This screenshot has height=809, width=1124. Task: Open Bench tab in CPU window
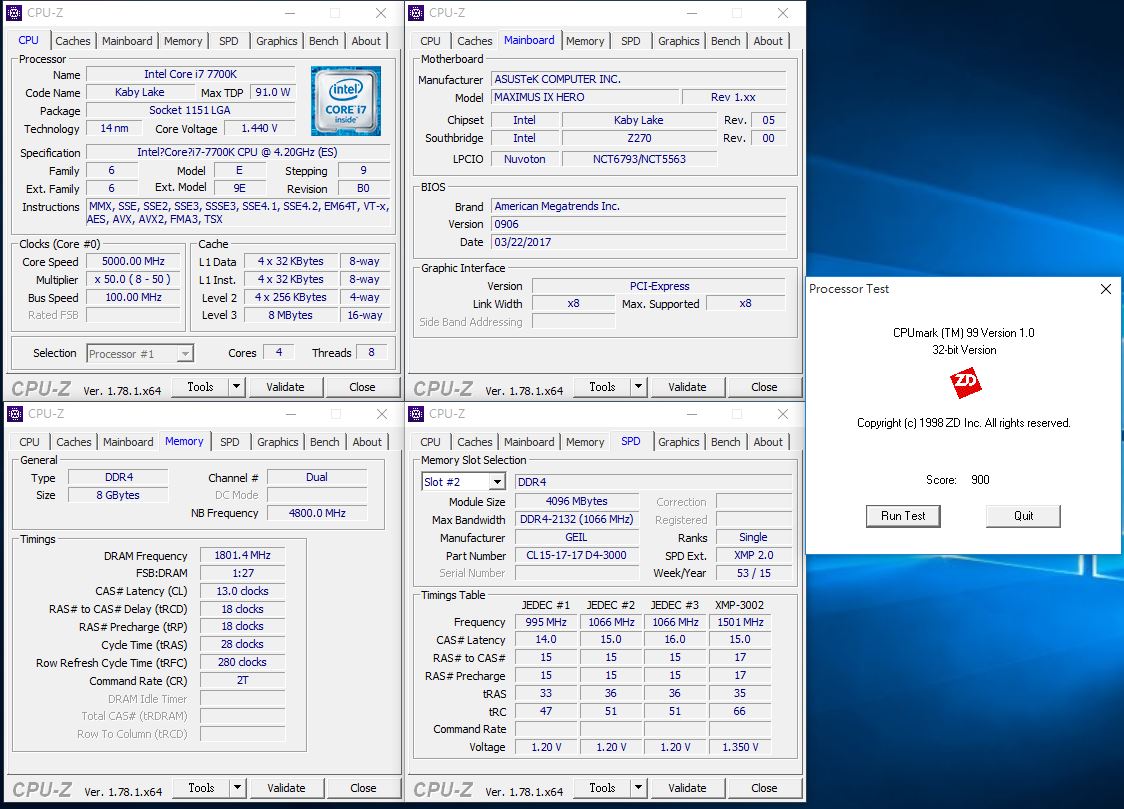click(x=323, y=41)
